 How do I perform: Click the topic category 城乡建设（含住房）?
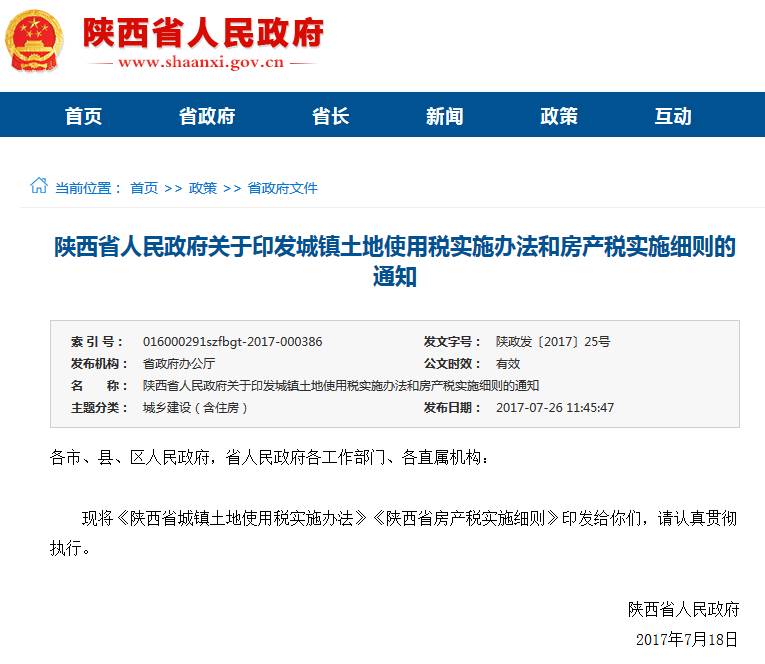tap(196, 408)
